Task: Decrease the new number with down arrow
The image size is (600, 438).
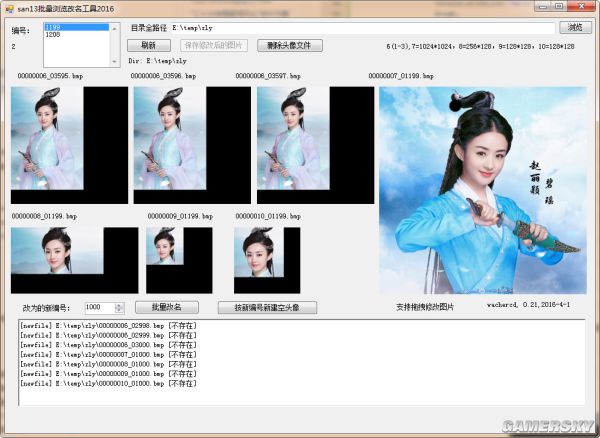Action: pos(119,310)
